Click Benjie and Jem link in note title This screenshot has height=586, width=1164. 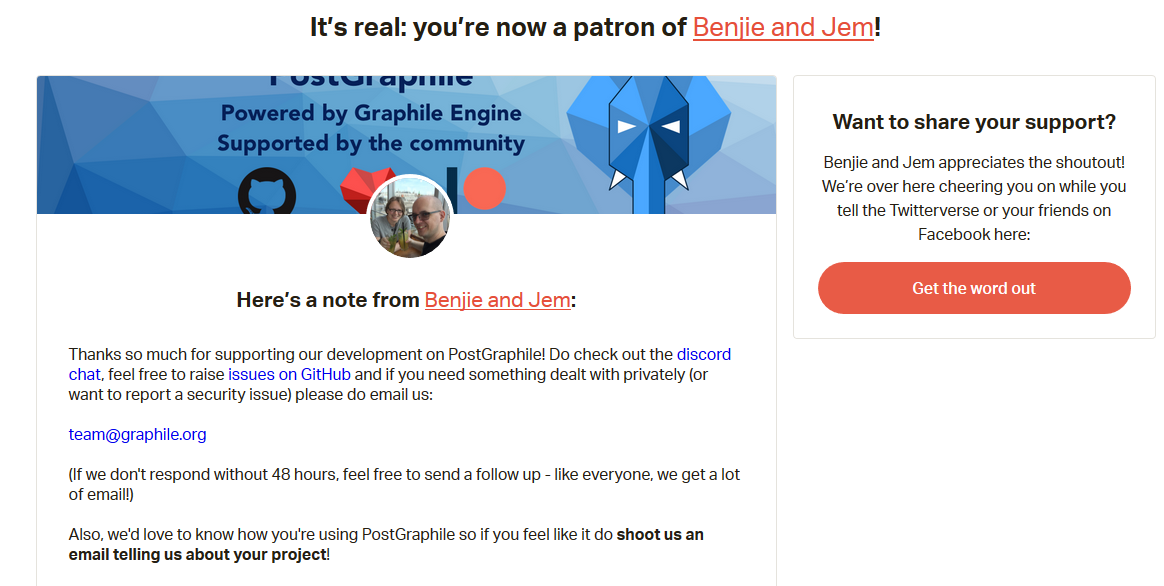[x=497, y=300]
